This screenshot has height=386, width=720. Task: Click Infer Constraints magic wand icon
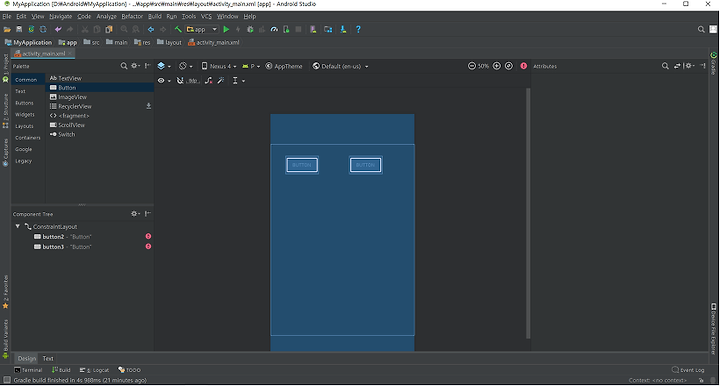[221, 81]
